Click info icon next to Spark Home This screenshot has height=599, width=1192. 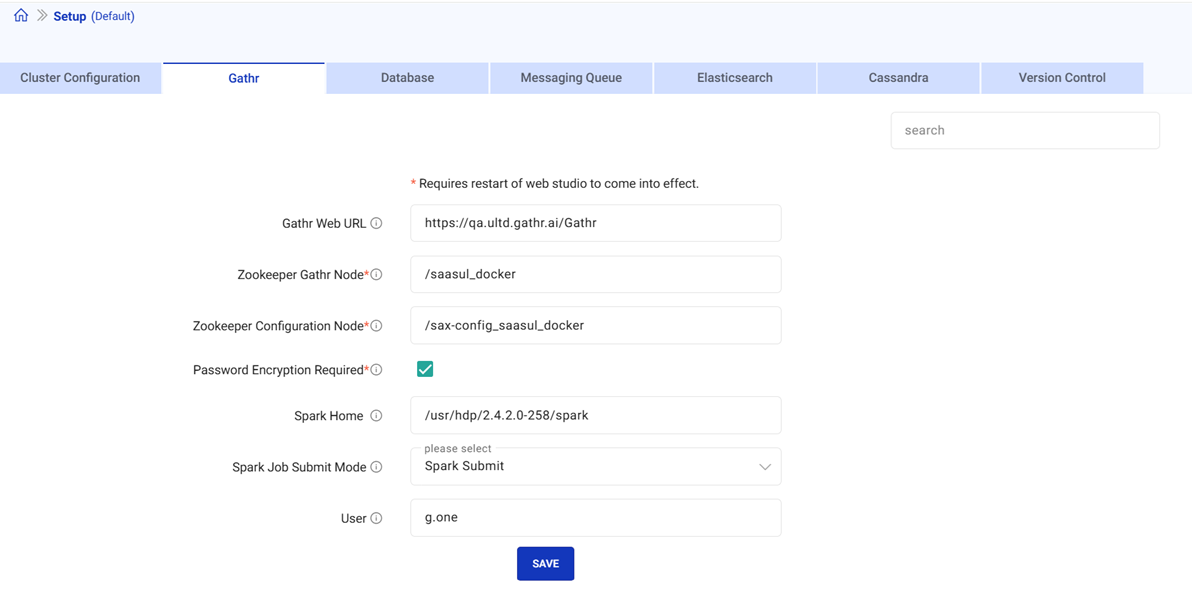[x=376, y=416]
